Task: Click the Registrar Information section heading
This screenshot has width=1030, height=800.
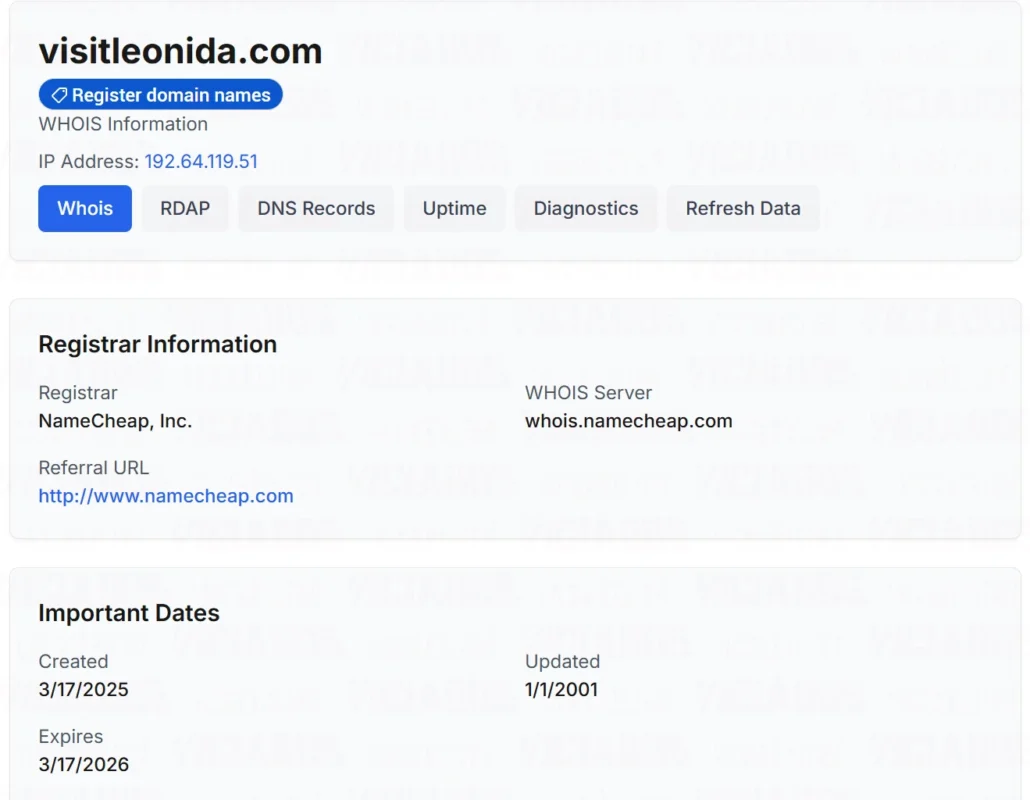Action: 158,344
